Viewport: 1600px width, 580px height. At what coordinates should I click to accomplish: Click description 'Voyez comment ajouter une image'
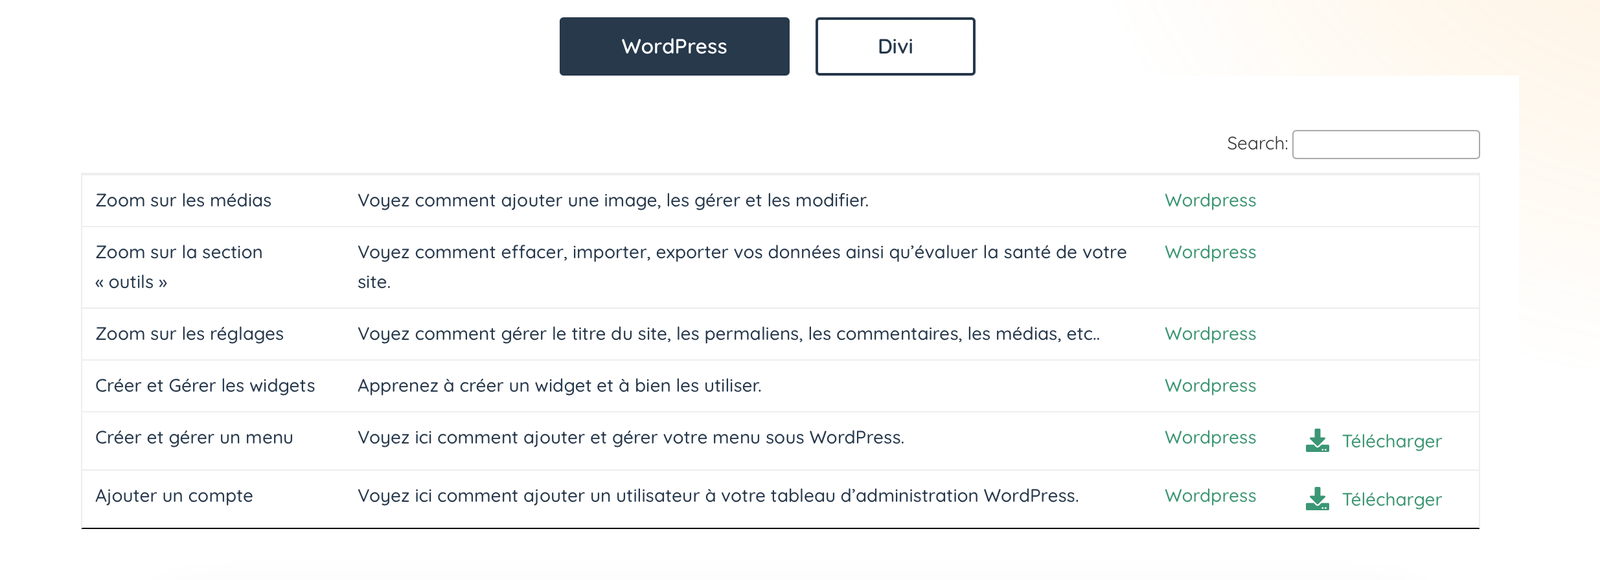click(x=613, y=200)
